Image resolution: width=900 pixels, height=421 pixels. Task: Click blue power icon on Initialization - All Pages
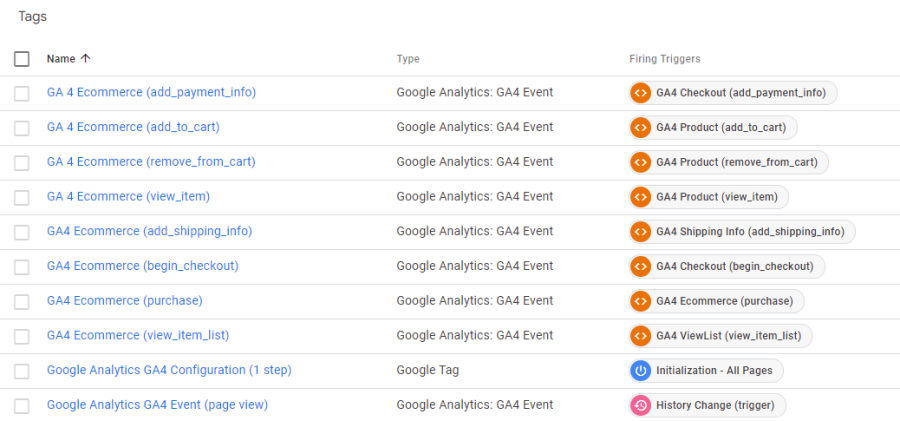641,371
